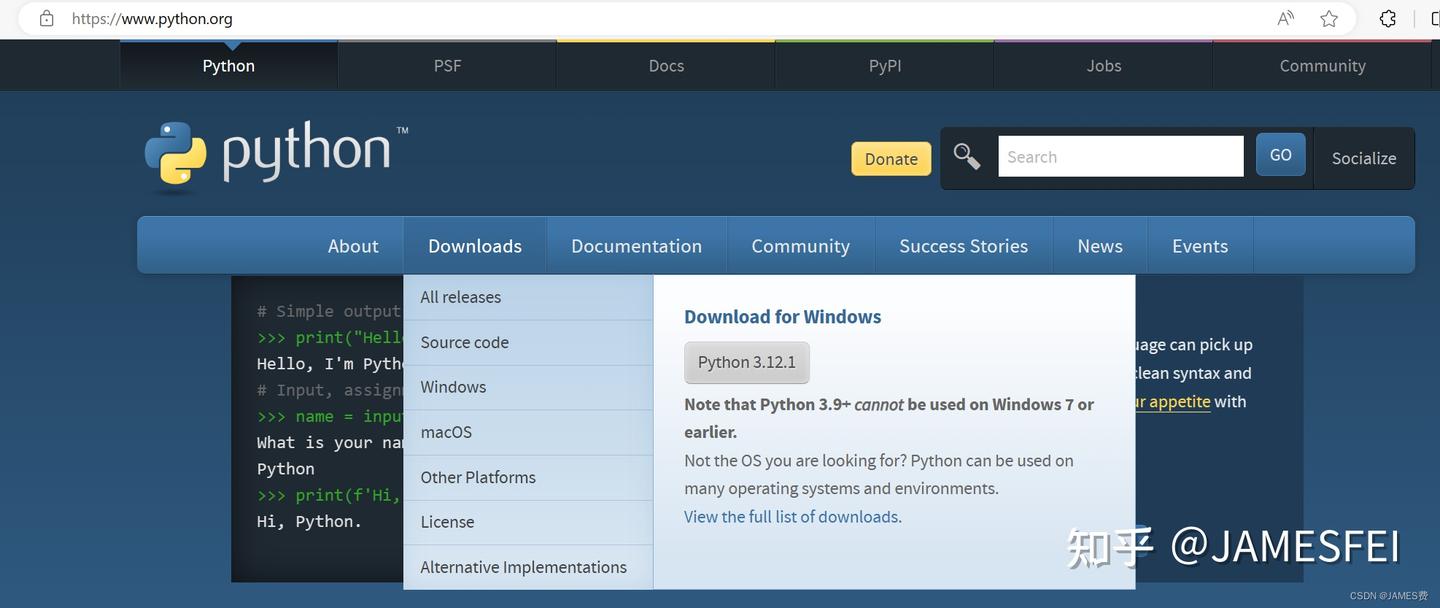Open the Documentation menu
Screen dimensions: 1440x608
click(x=636, y=245)
